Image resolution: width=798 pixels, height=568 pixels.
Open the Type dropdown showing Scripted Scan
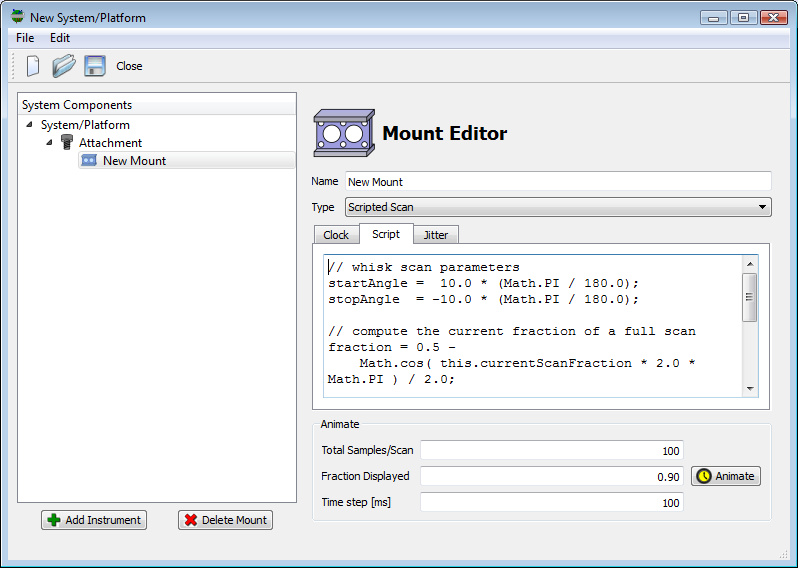(x=558, y=207)
